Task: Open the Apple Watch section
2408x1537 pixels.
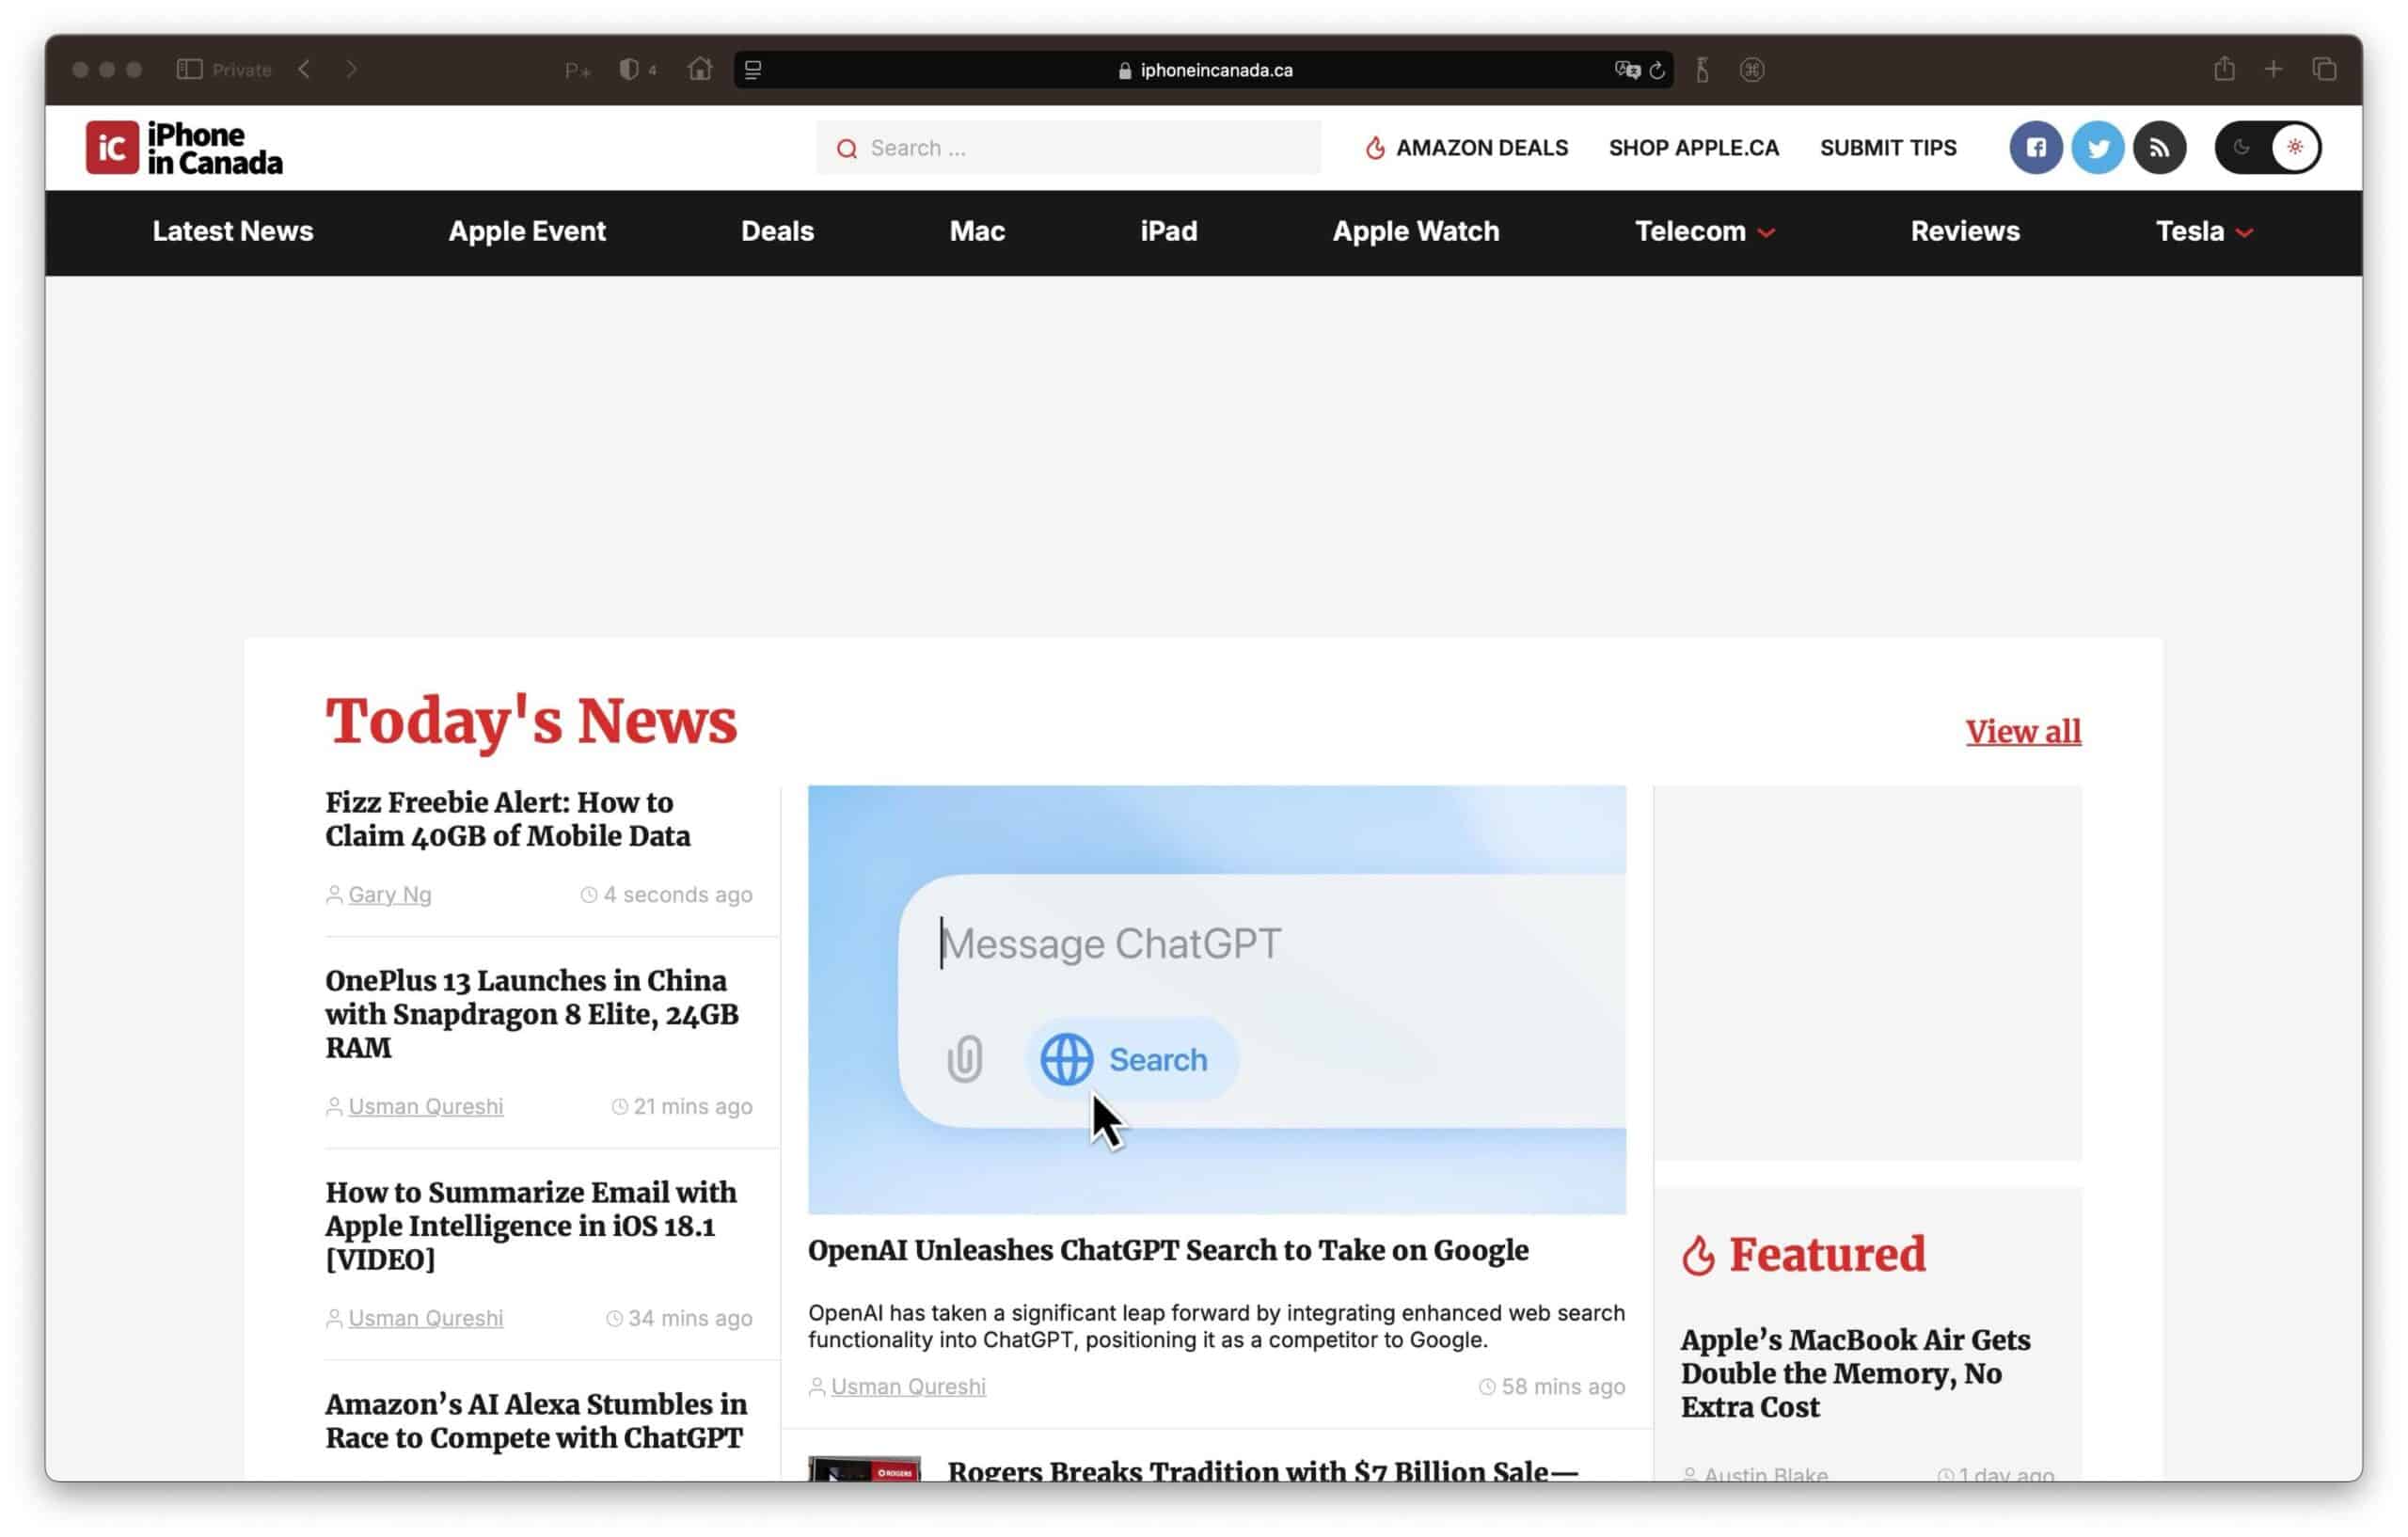Action: [1416, 232]
